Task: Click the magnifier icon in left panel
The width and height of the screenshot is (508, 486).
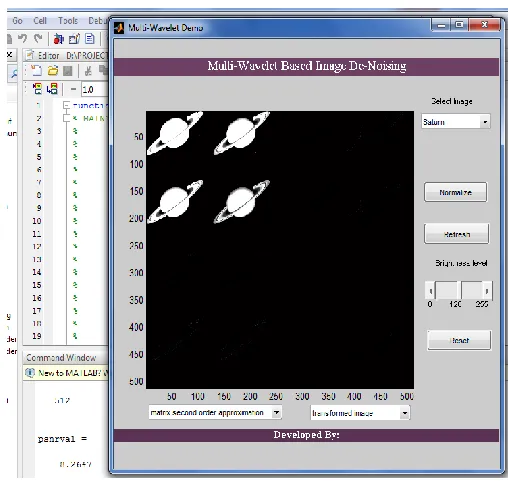Action: pyautogui.click(x=14, y=74)
